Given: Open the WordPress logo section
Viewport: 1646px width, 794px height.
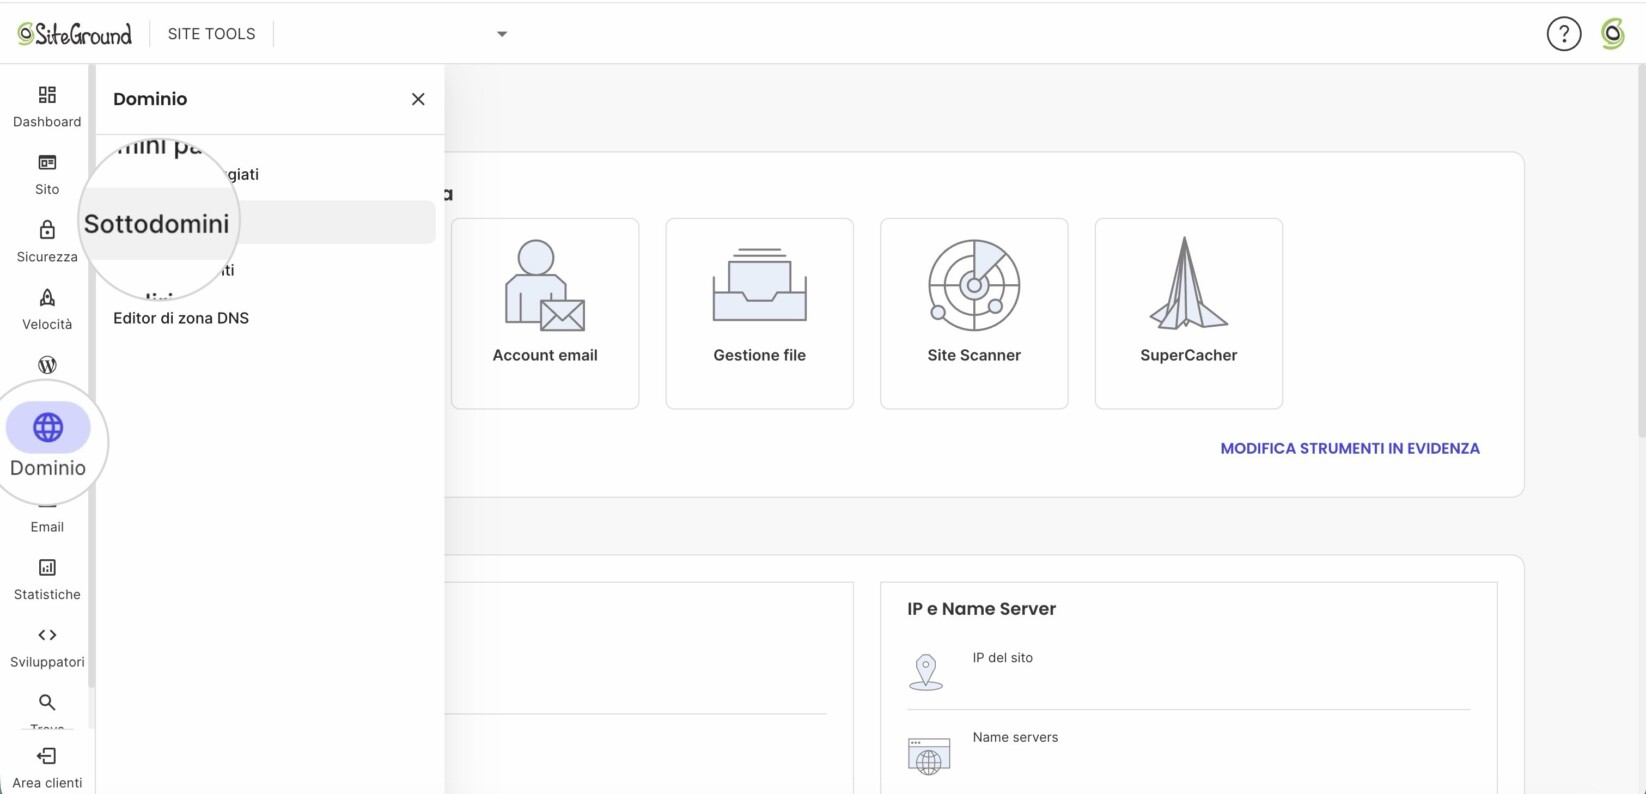Looking at the screenshot, I should pyautogui.click(x=47, y=365).
